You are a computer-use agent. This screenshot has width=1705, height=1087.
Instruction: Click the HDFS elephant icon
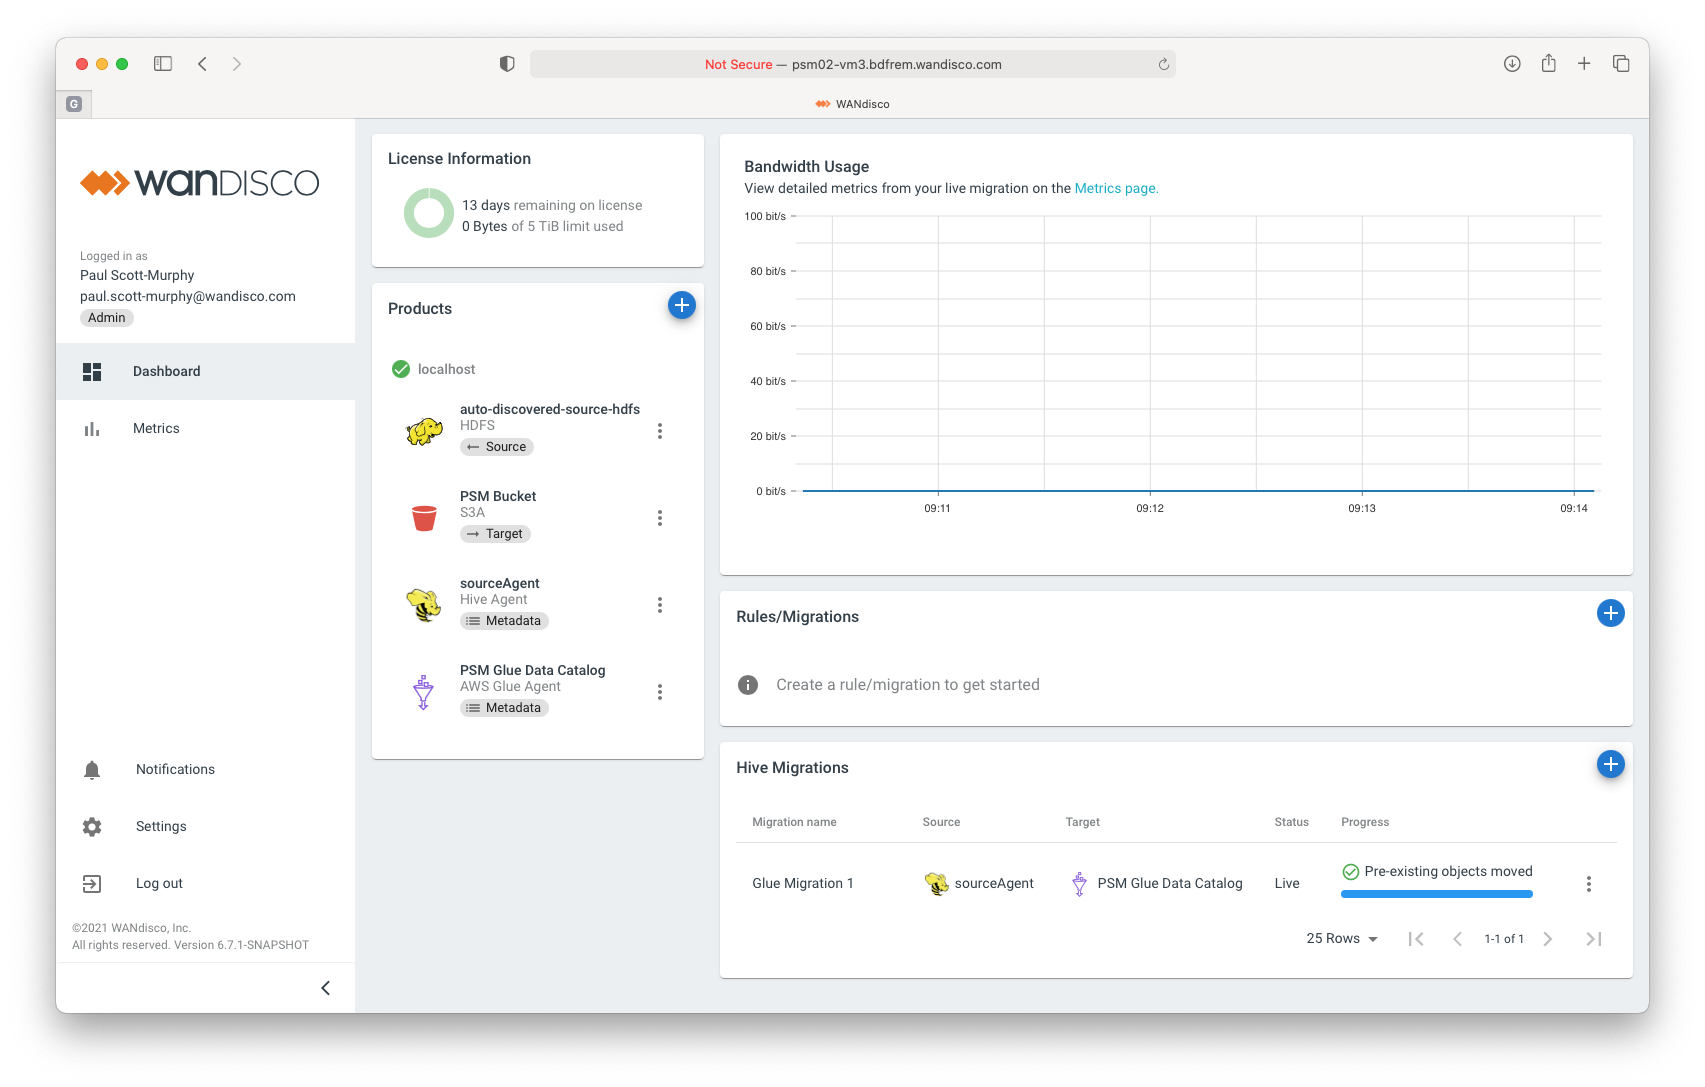424,431
